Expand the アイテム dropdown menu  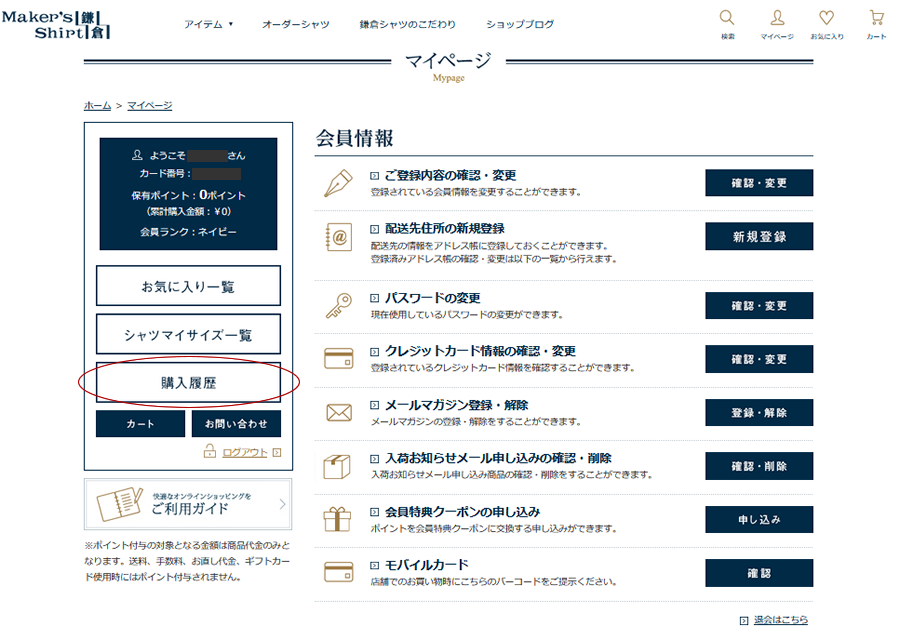click(208, 24)
